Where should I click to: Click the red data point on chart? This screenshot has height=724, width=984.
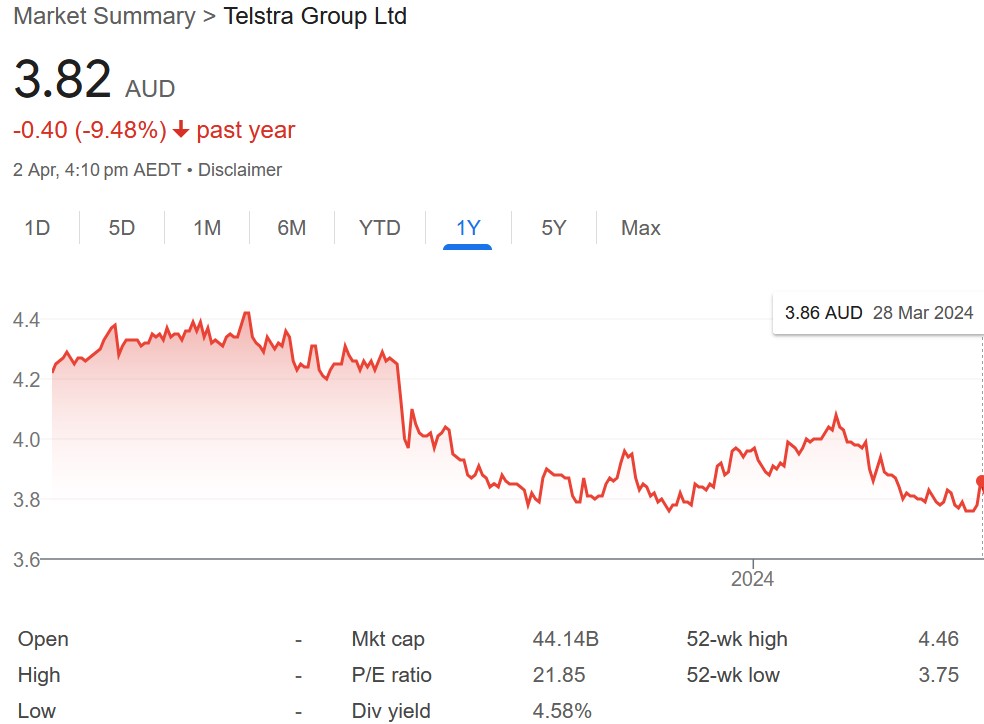tap(979, 481)
